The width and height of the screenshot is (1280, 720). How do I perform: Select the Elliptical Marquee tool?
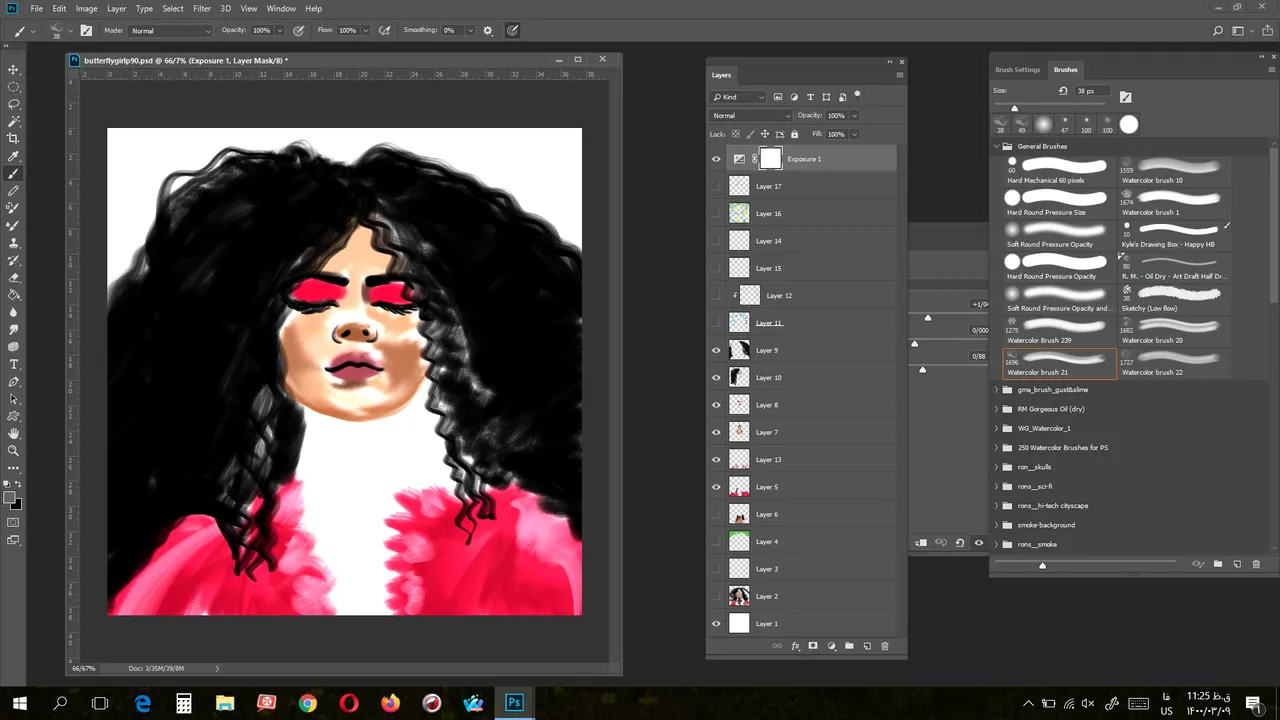(14, 87)
